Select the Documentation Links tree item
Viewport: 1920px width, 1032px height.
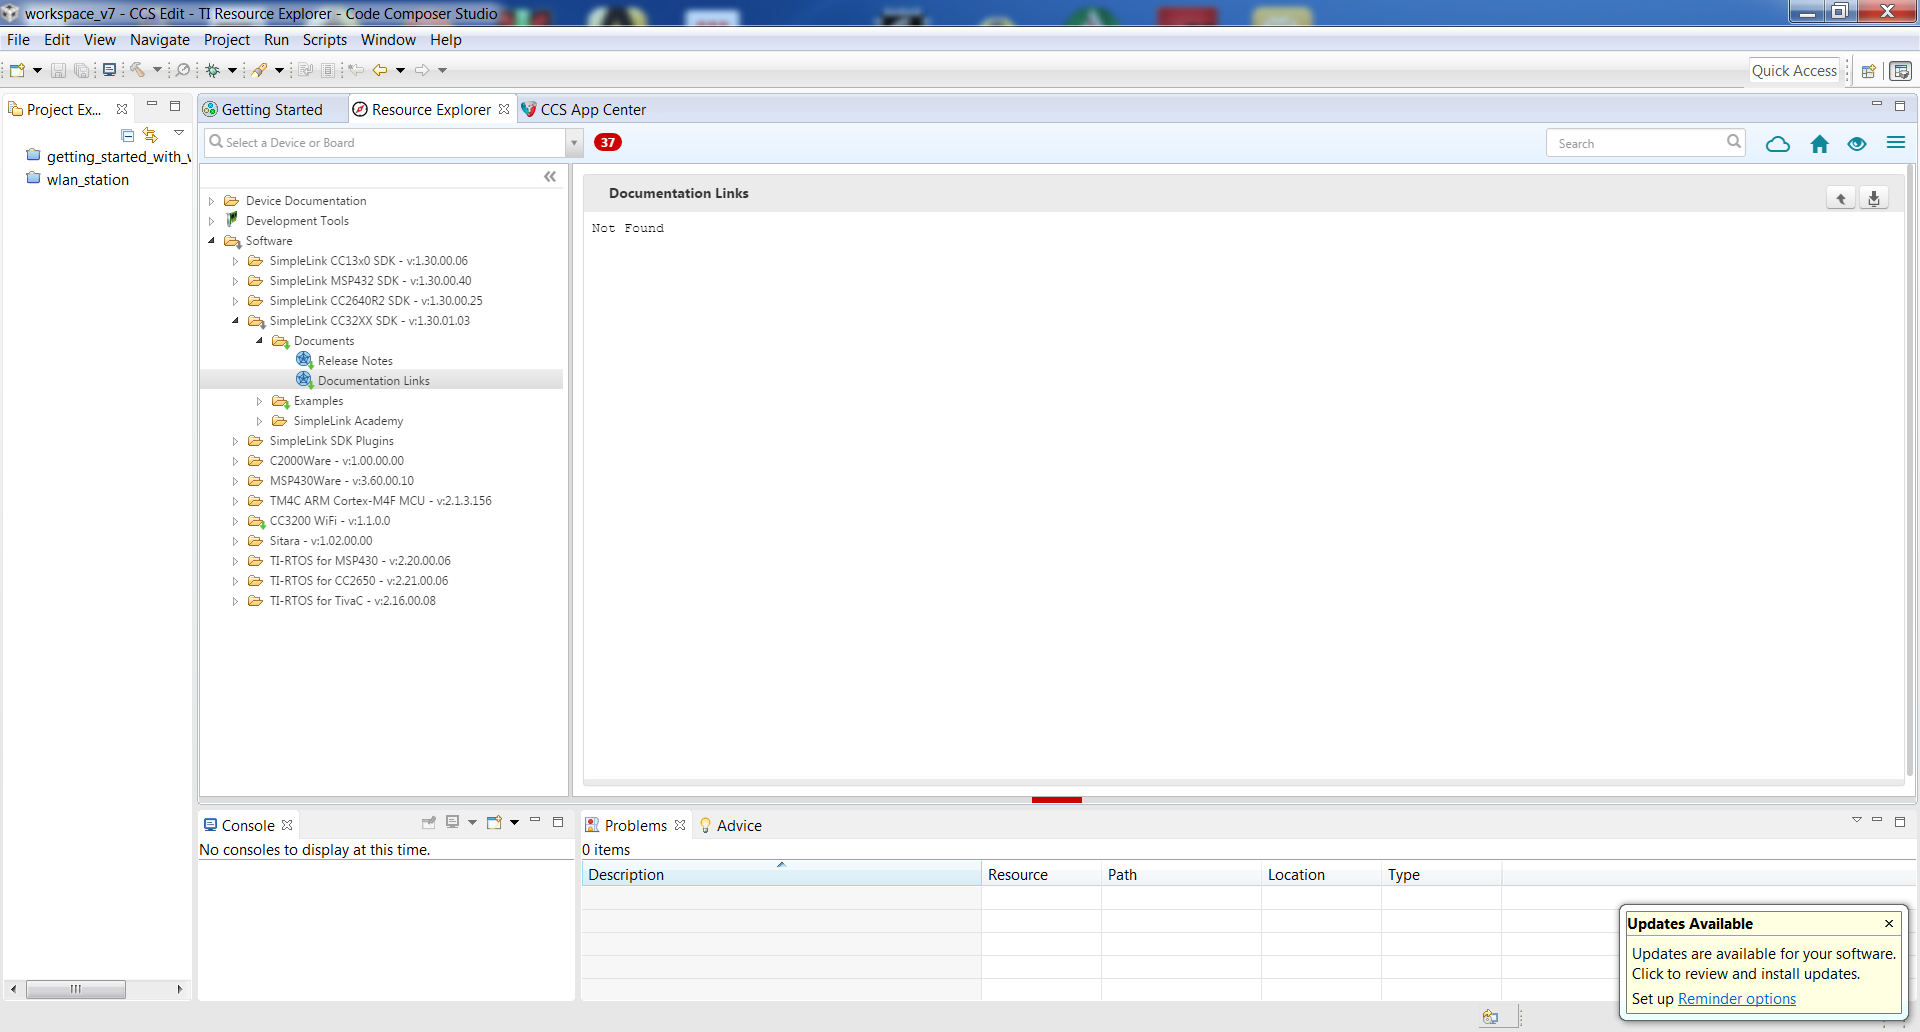coord(374,381)
